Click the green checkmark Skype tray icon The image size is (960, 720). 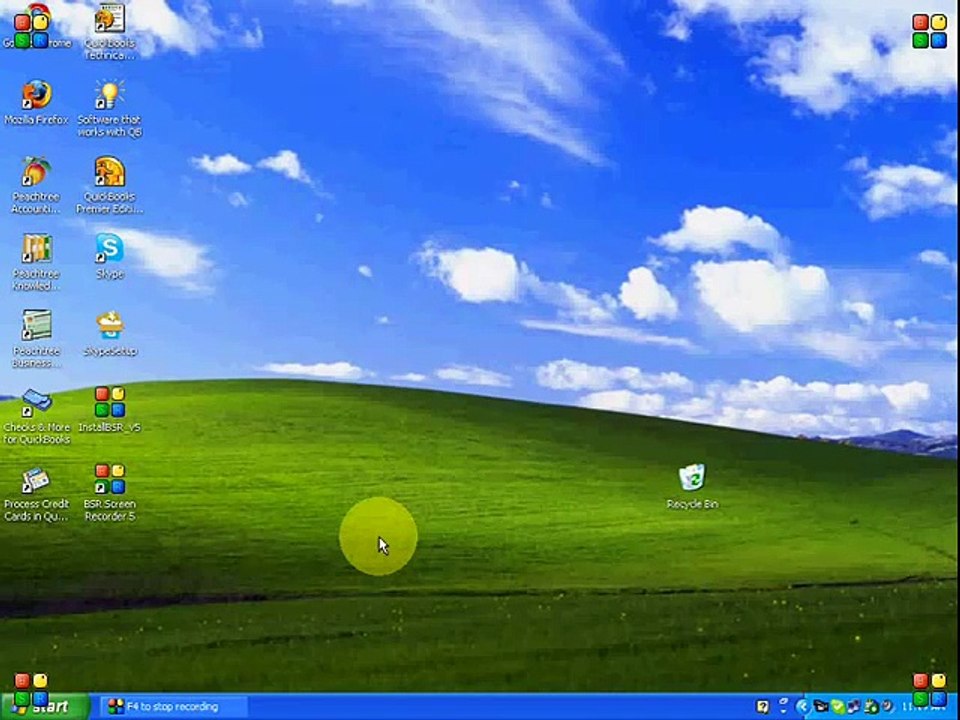[x=838, y=707]
